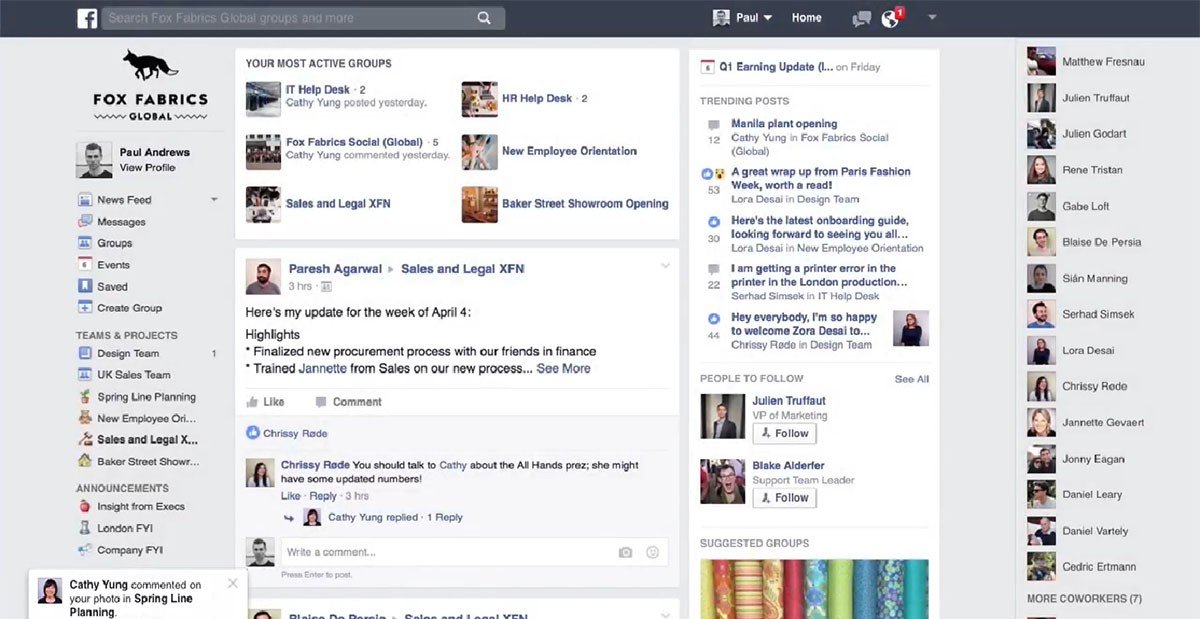
Task: Click the search magnifier icon
Action: coord(484,17)
